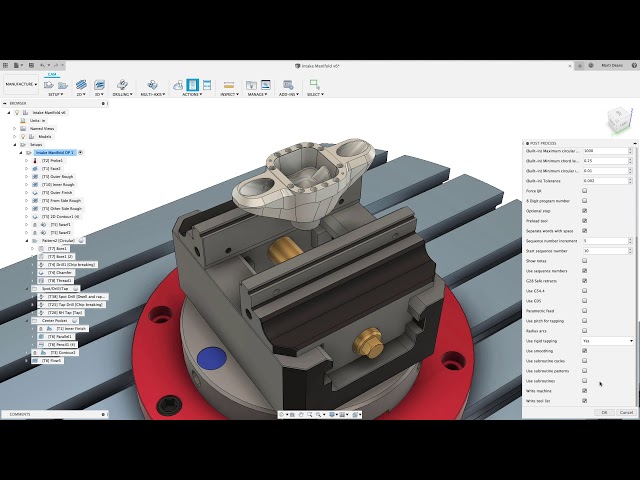Viewport: 640px width, 480px height.
Task: Enable the Show notes checkbox
Action: 584,260
